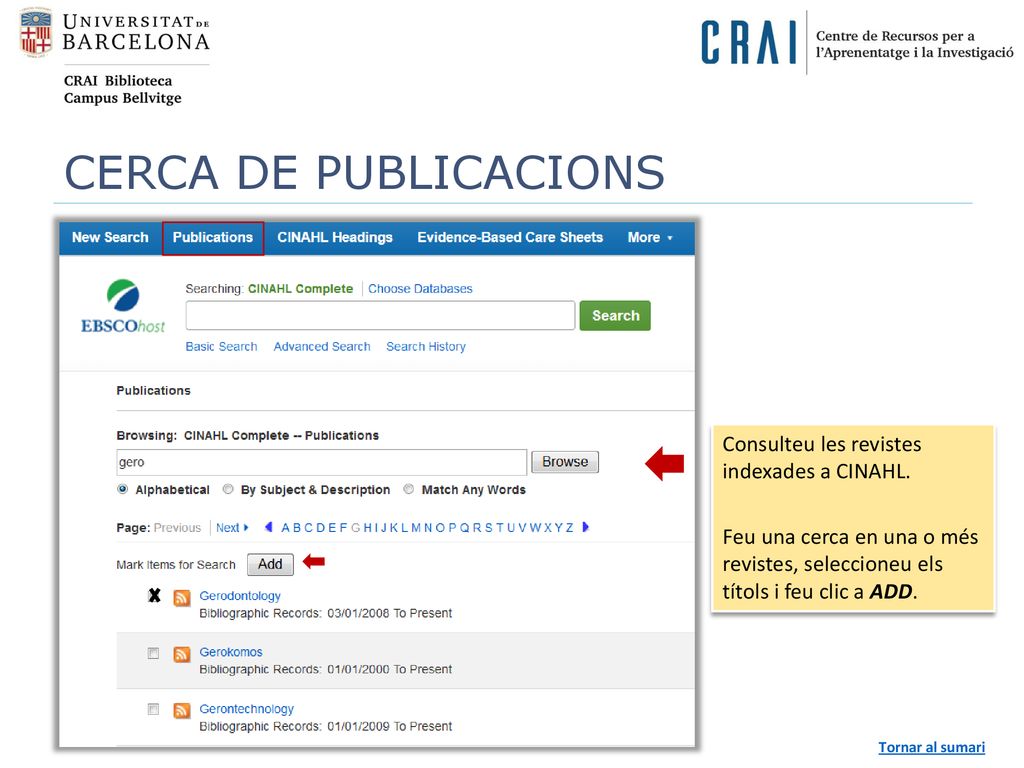Open the Gerodontology publication link
This screenshot has width=1024, height=768.
coord(240,596)
